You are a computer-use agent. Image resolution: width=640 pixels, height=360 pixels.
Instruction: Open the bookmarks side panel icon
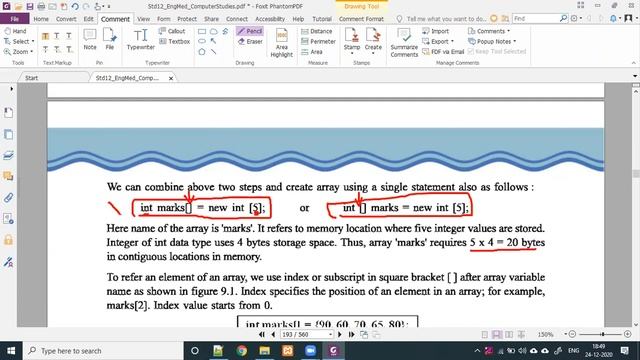coord(8,113)
